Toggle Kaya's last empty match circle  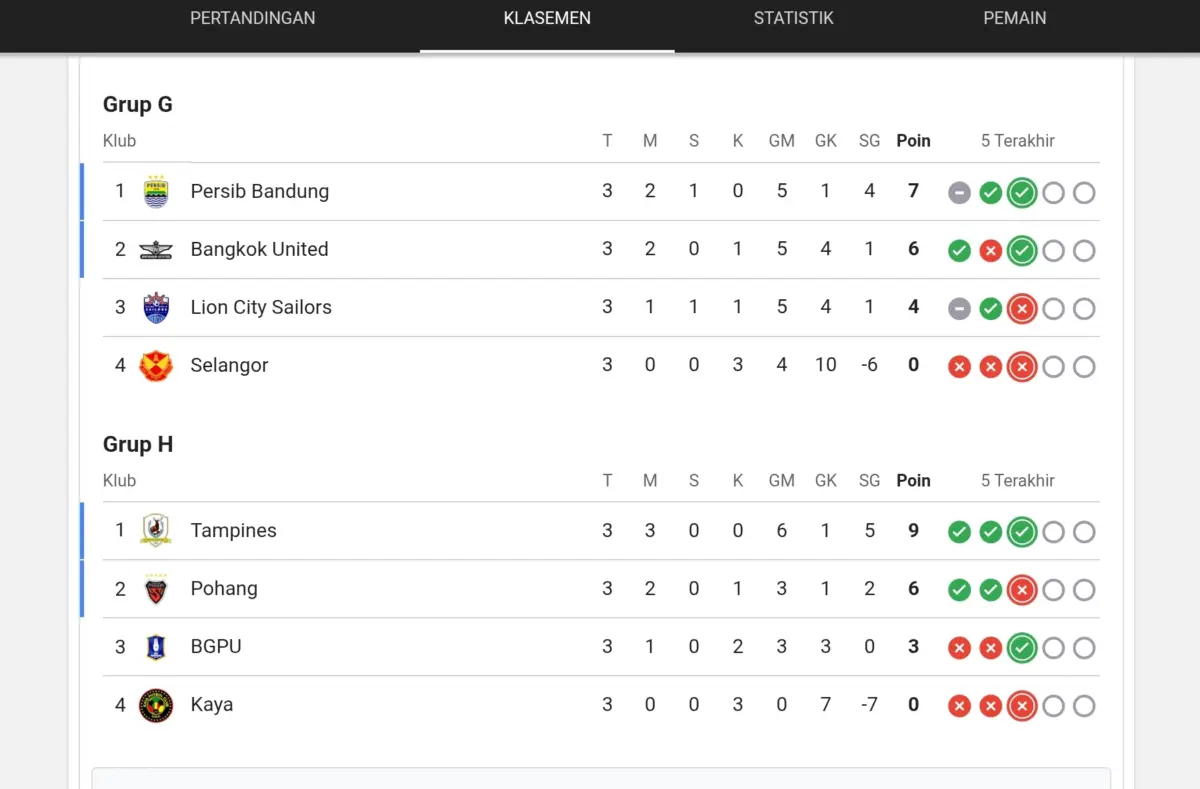click(1084, 705)
